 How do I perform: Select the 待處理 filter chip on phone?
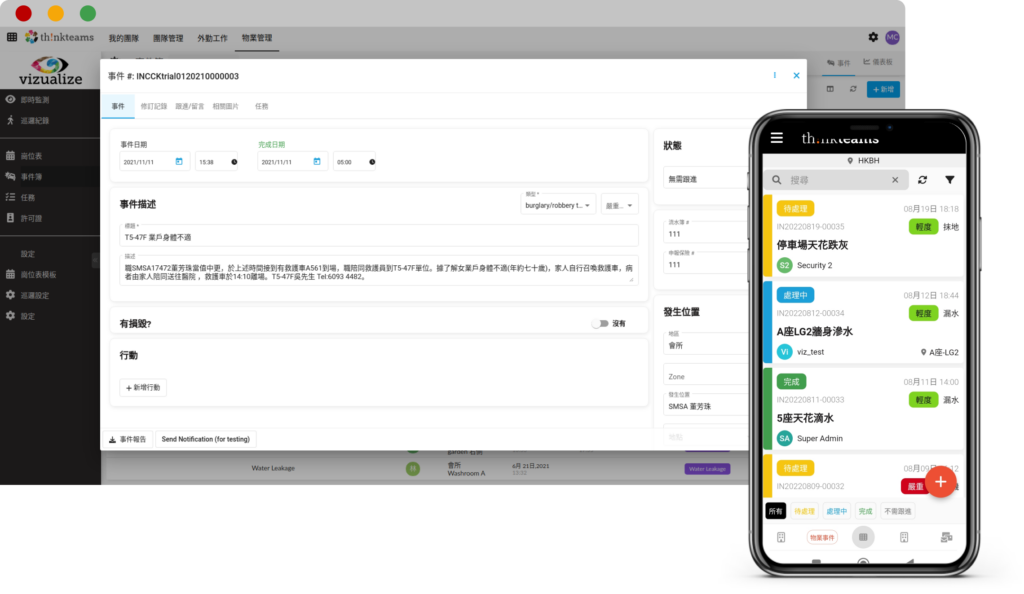[x=805, y=511]
